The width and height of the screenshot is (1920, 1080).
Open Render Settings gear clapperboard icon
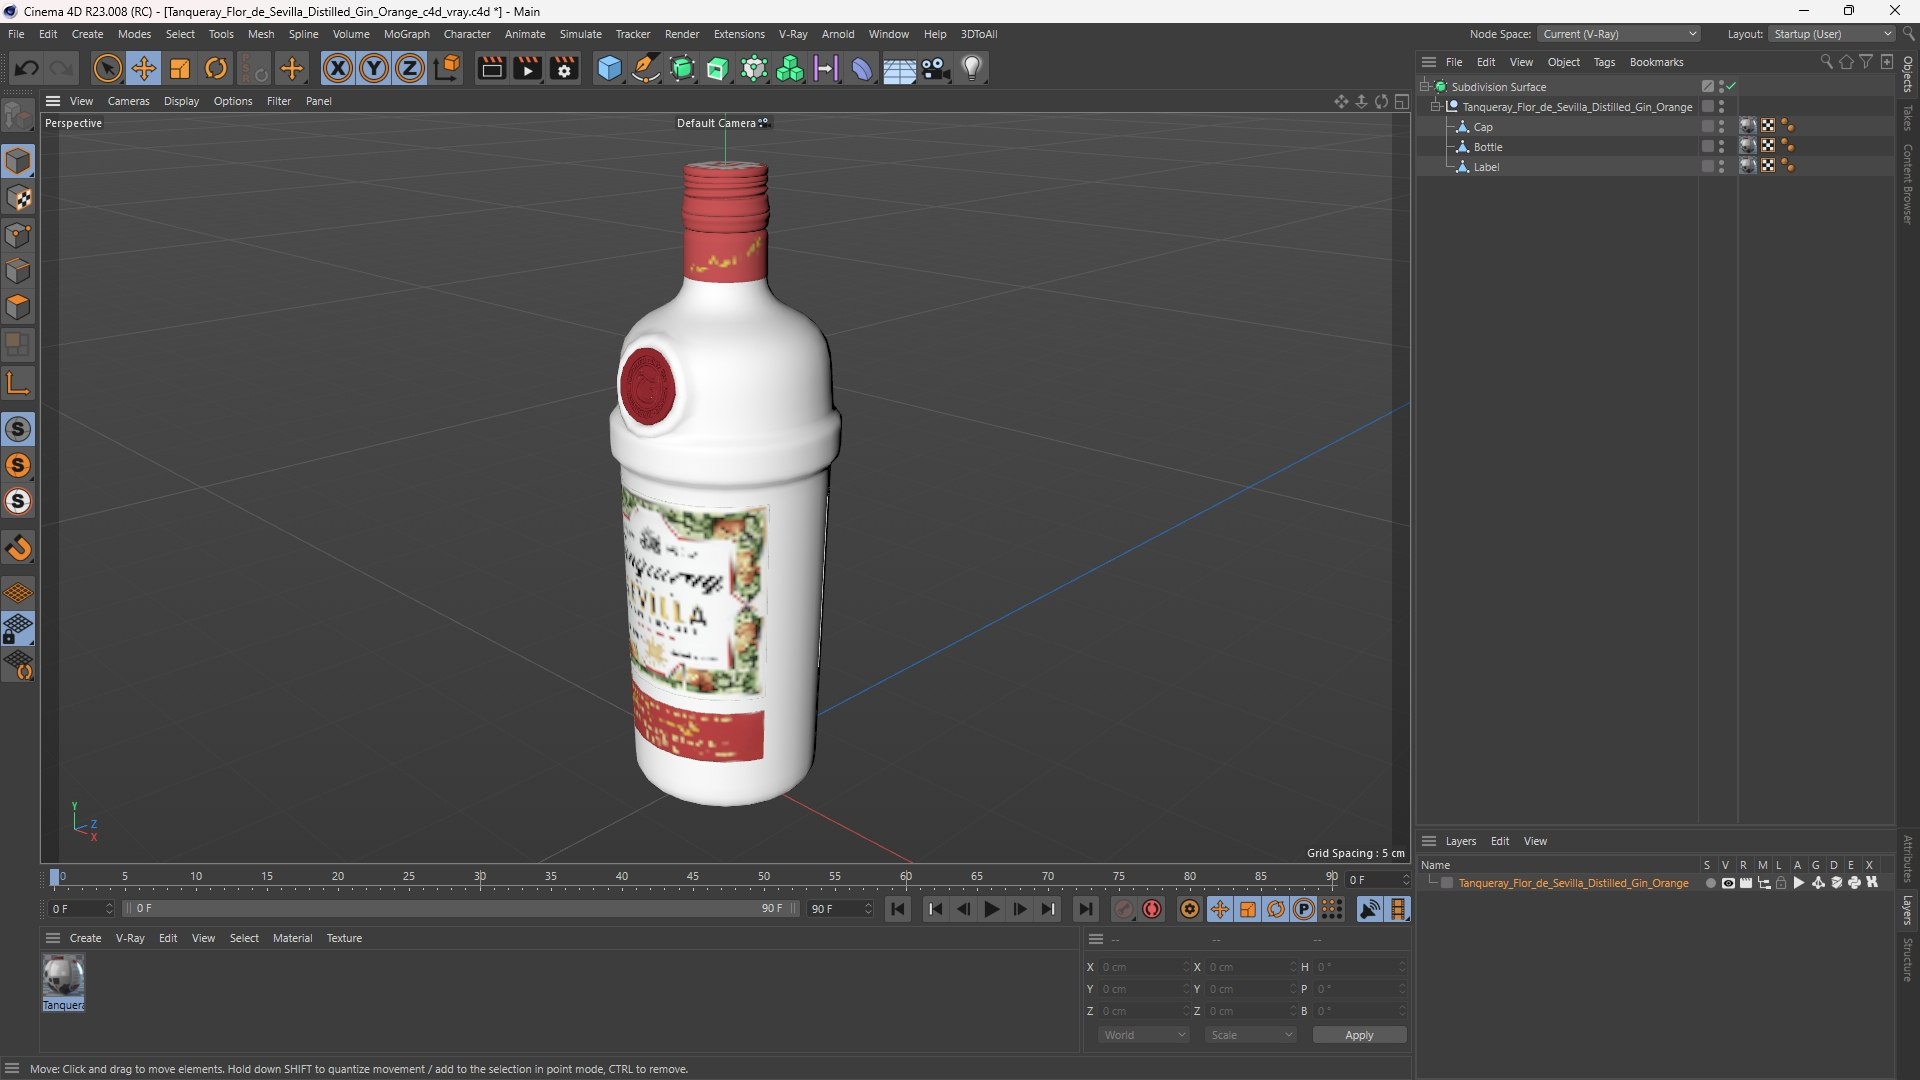[x=564, y=68]
